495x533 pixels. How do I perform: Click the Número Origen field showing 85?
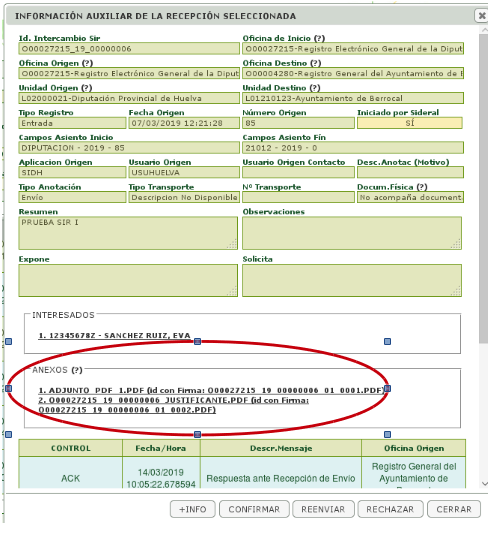298,123
